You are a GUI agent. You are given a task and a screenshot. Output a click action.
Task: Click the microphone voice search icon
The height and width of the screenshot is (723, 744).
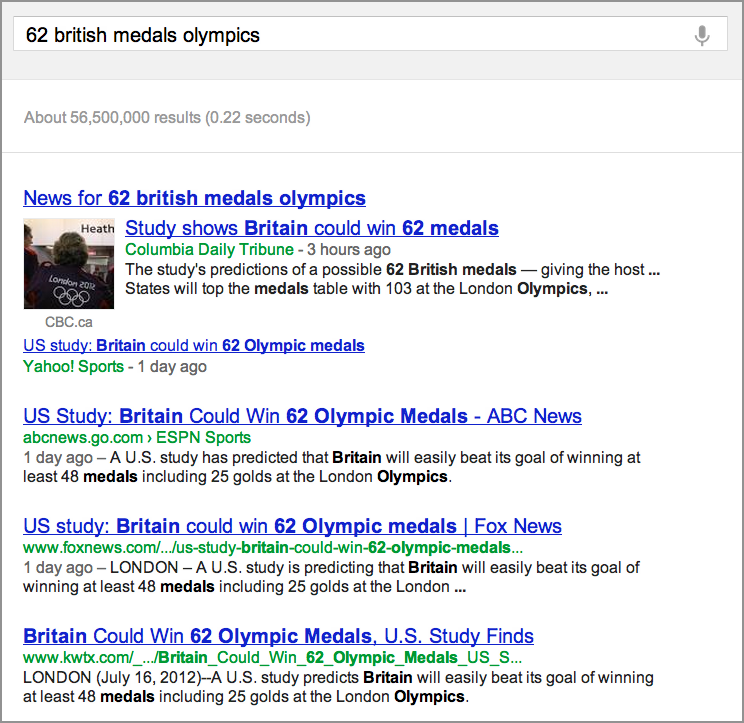click(702, 36)
